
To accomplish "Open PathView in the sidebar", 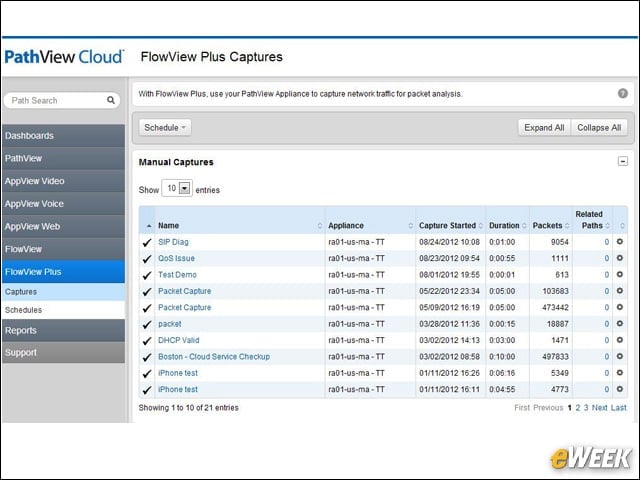I will 63,158.
